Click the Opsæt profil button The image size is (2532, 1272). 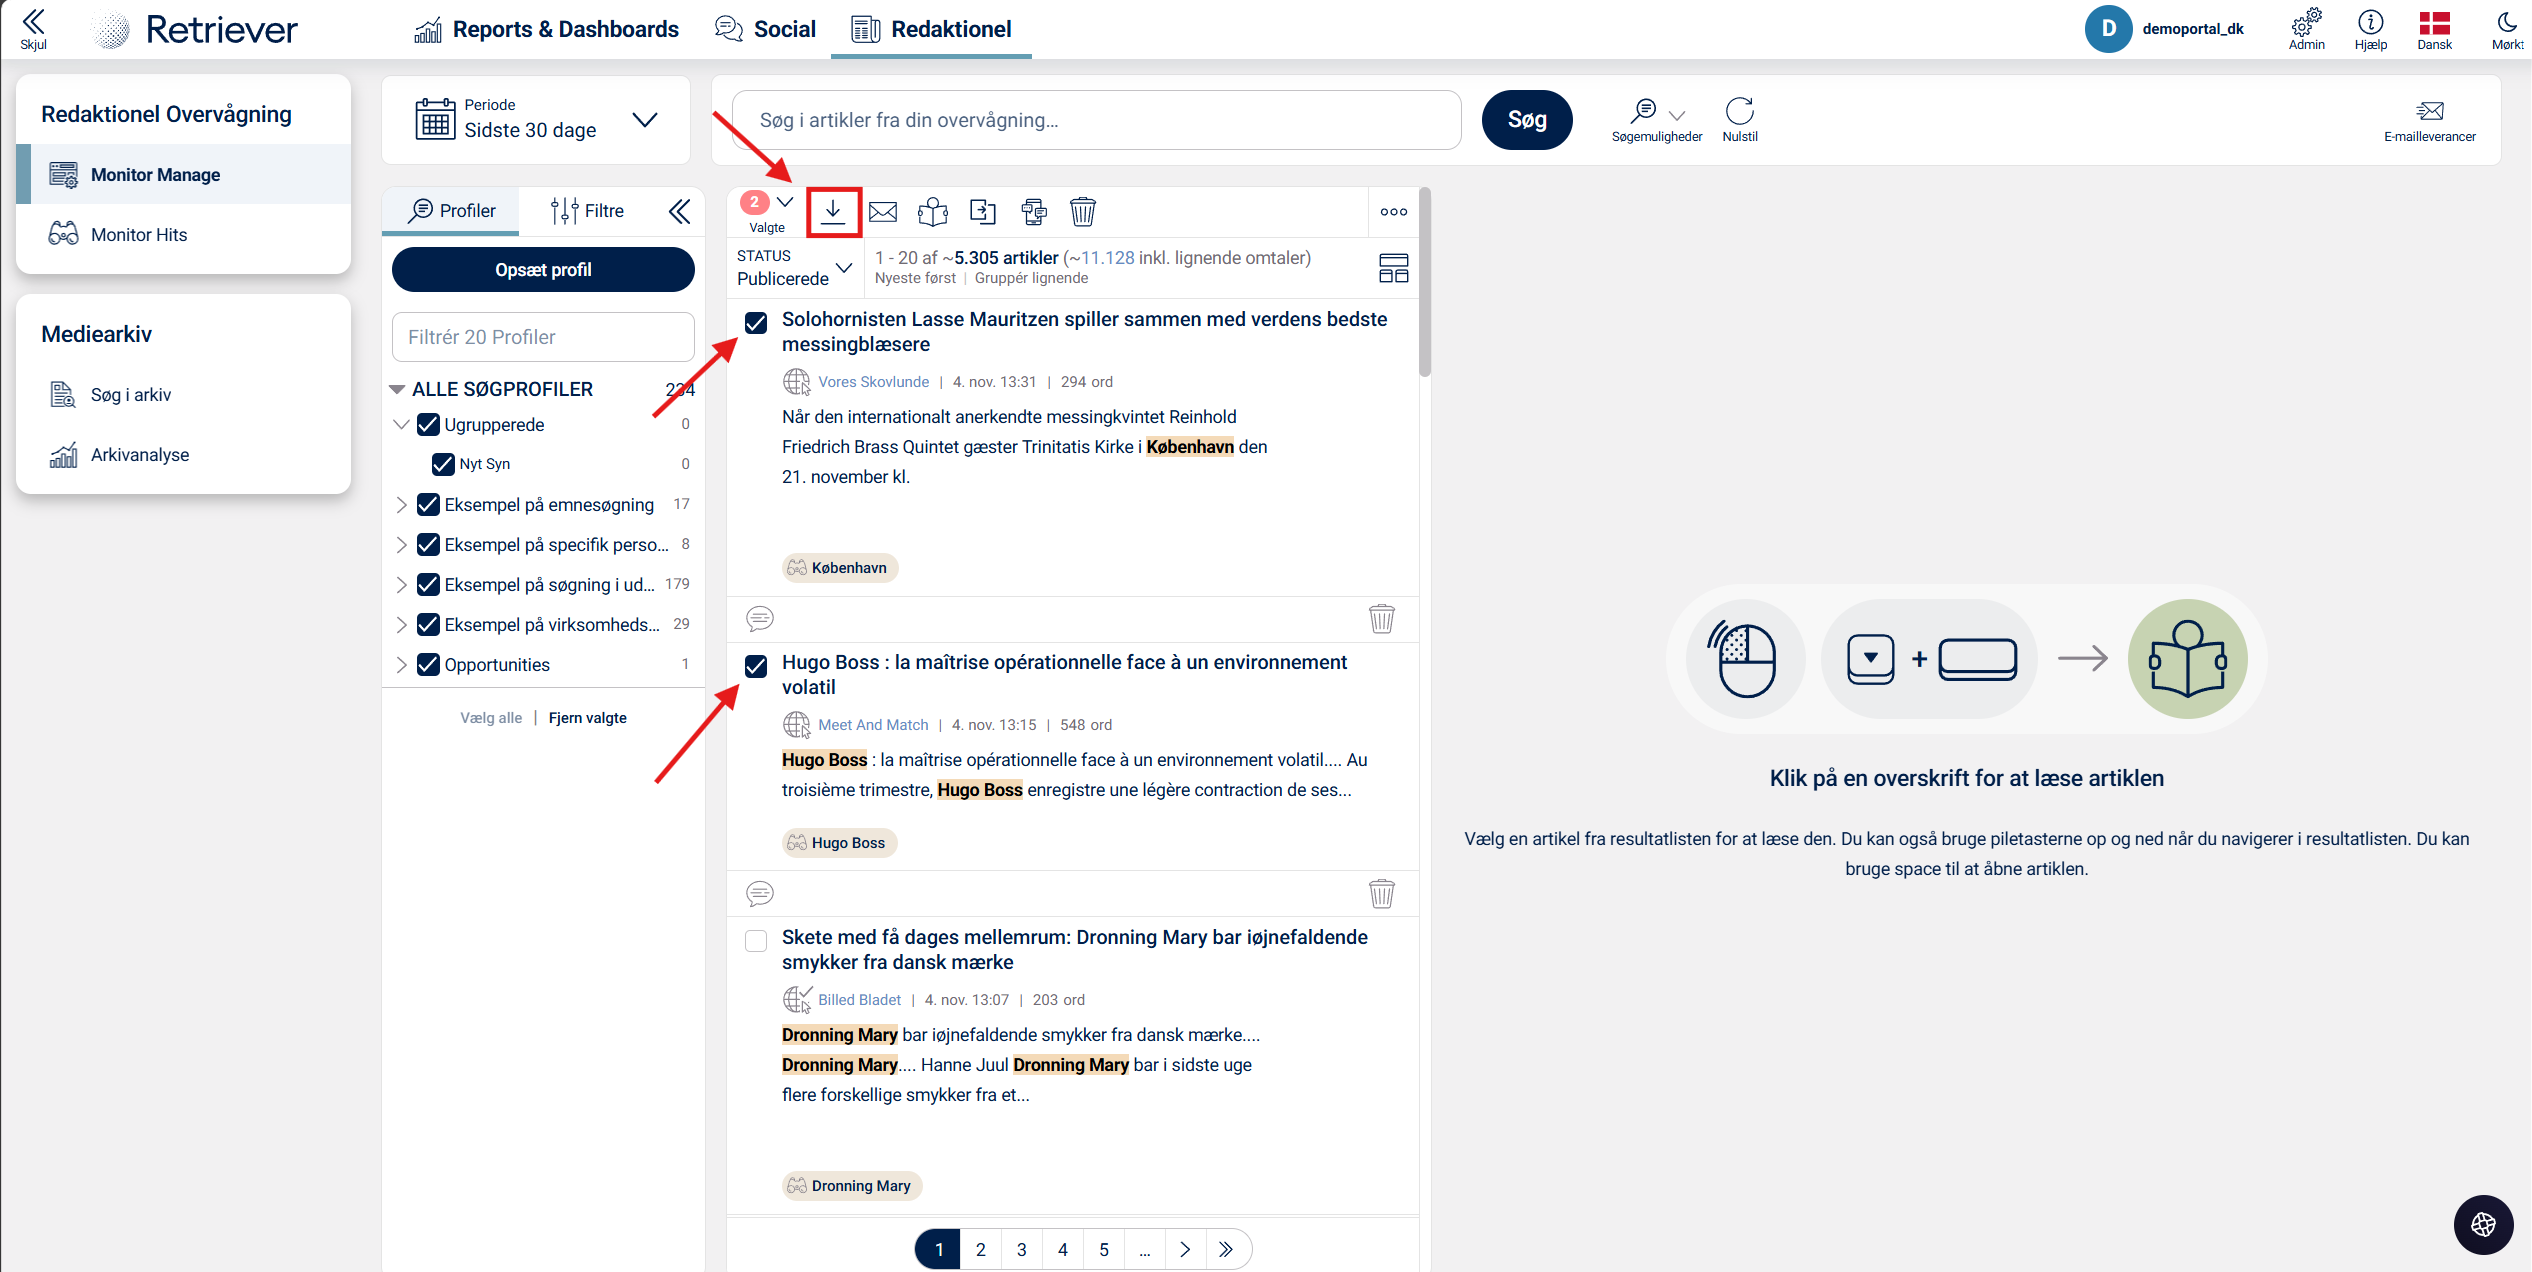tap(543, 270)
